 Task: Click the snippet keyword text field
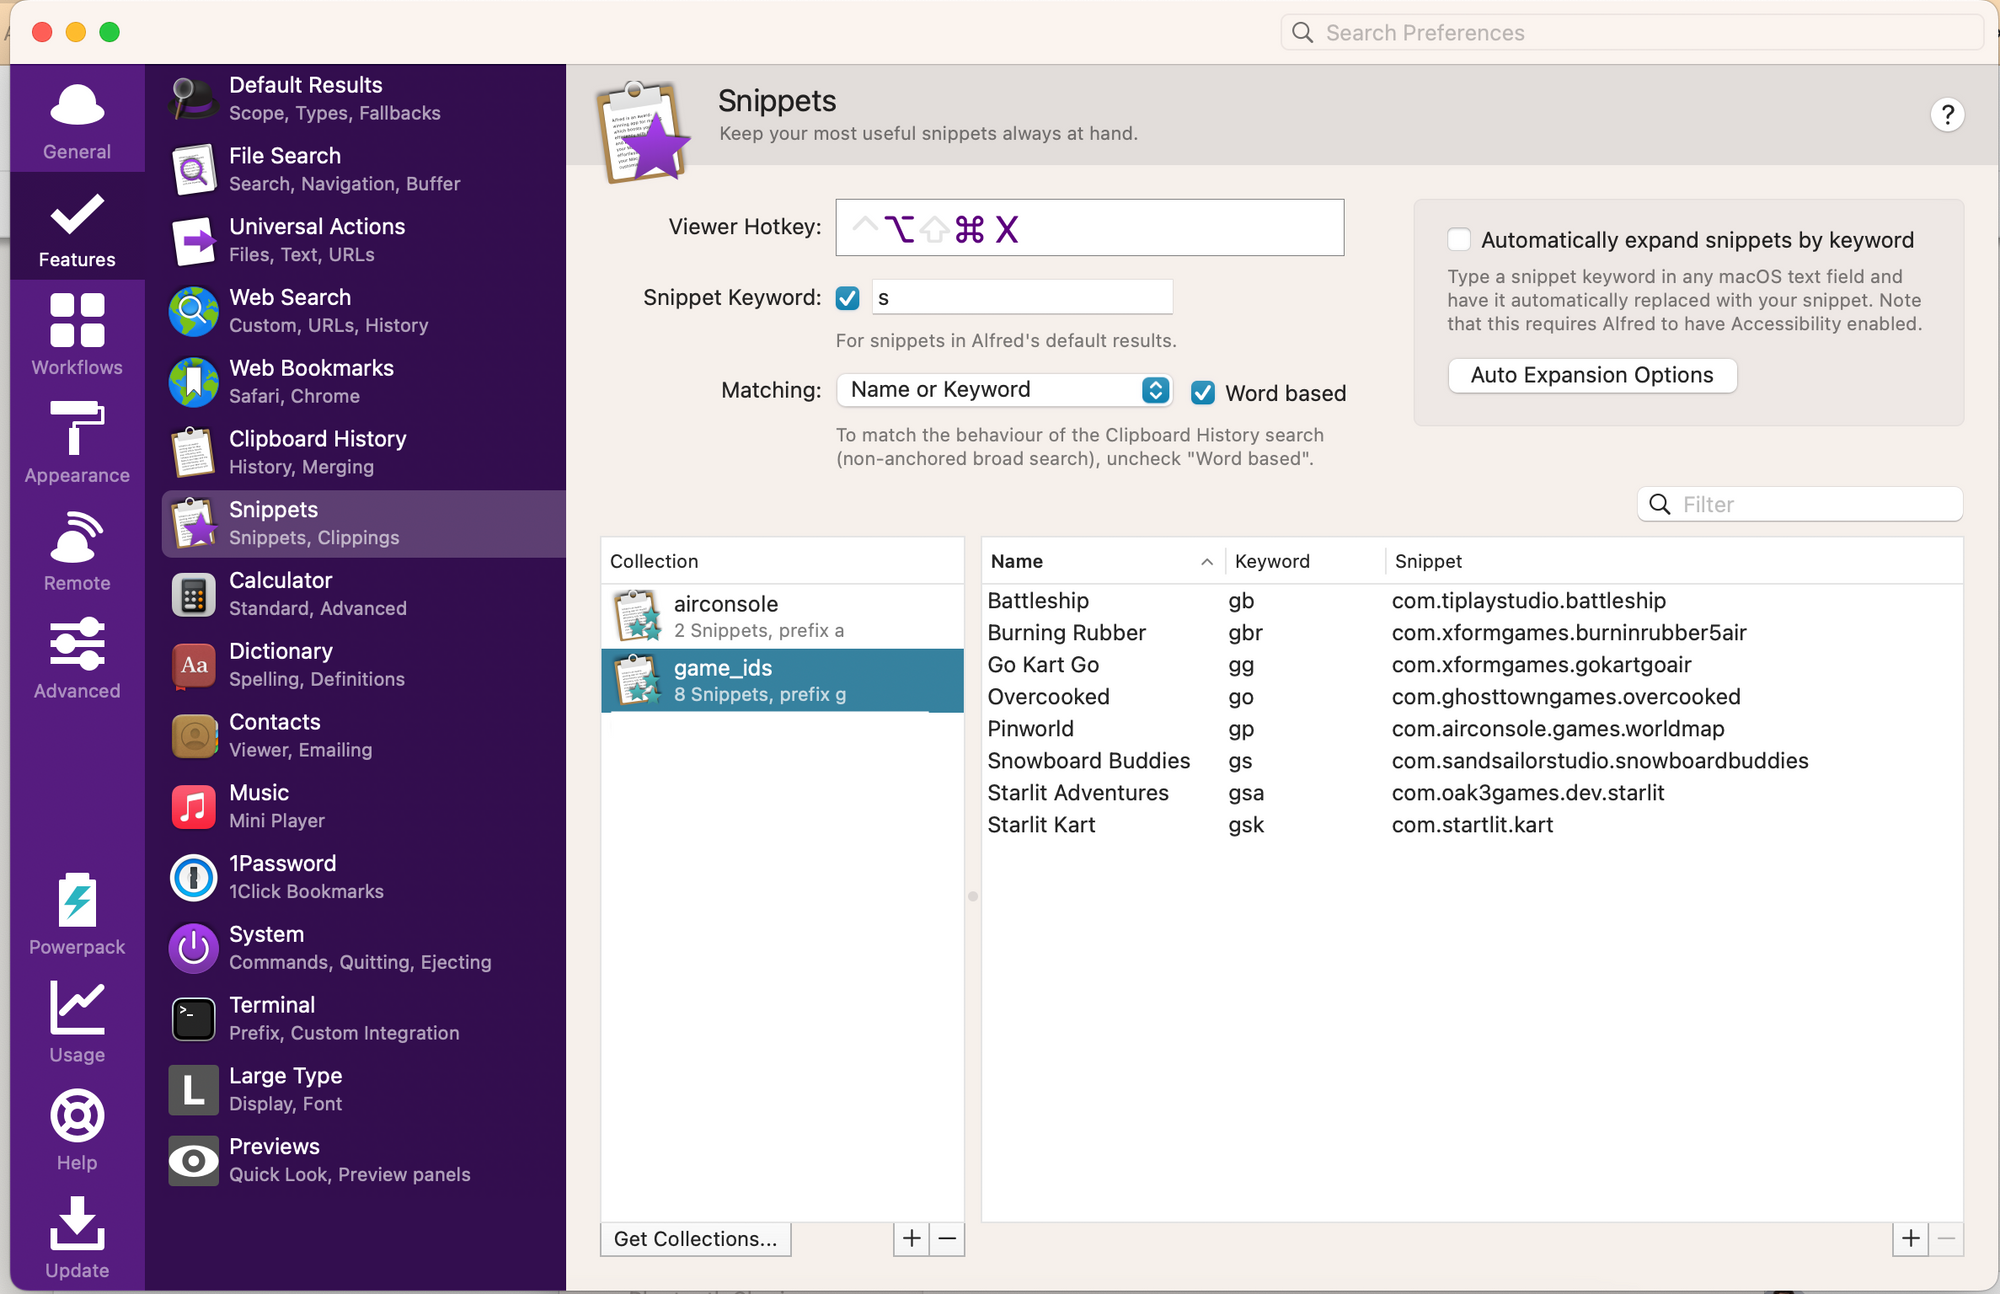click(1022, 298)
